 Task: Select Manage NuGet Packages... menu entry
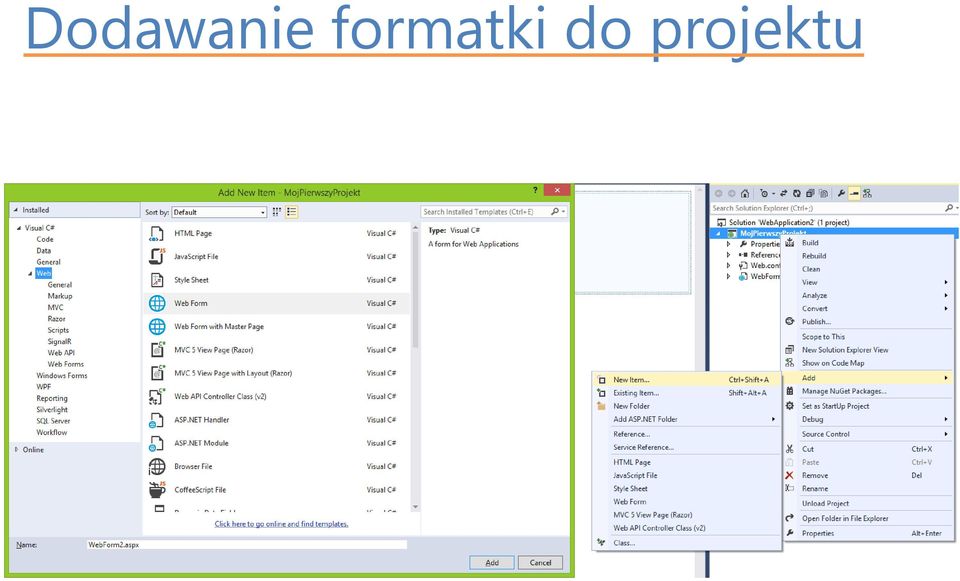coord(868,391)
